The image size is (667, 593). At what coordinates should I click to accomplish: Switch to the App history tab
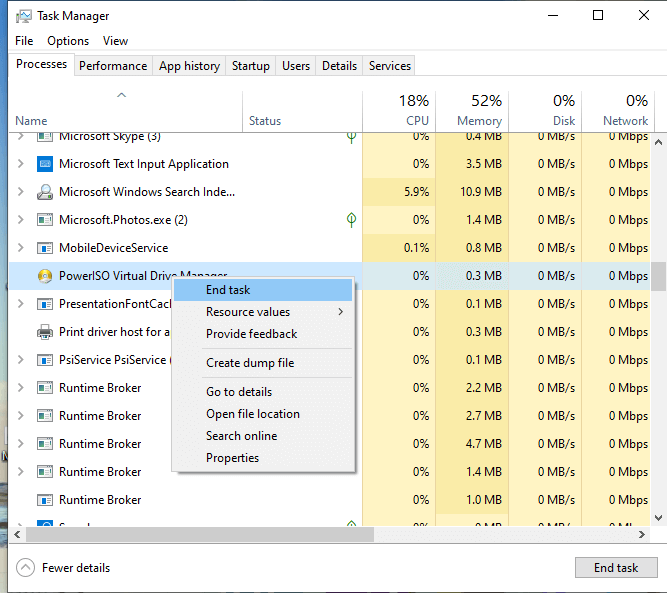189,66
